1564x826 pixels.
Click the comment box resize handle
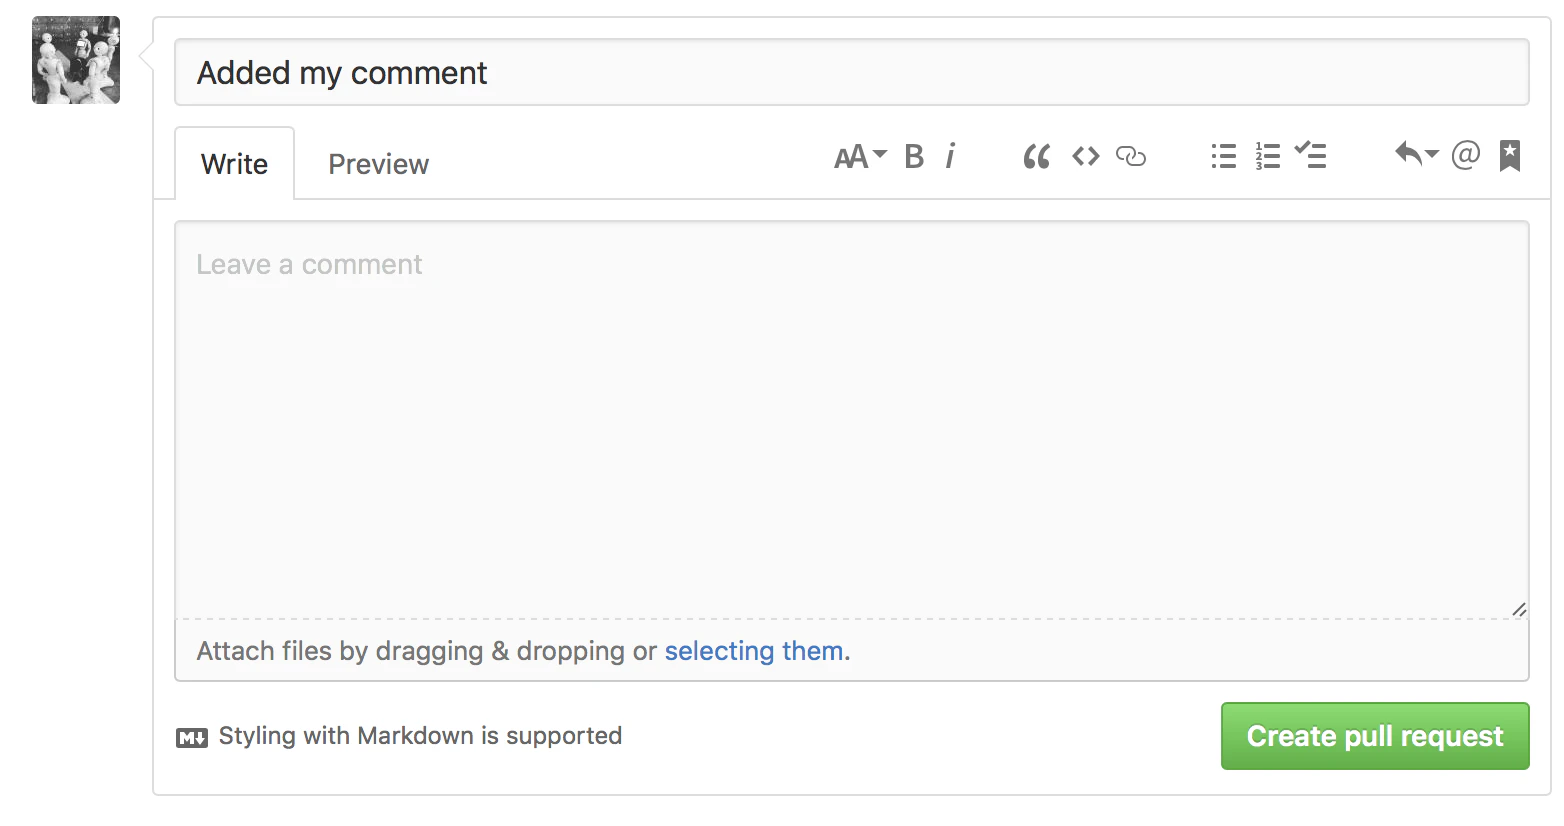[1519, 609]
